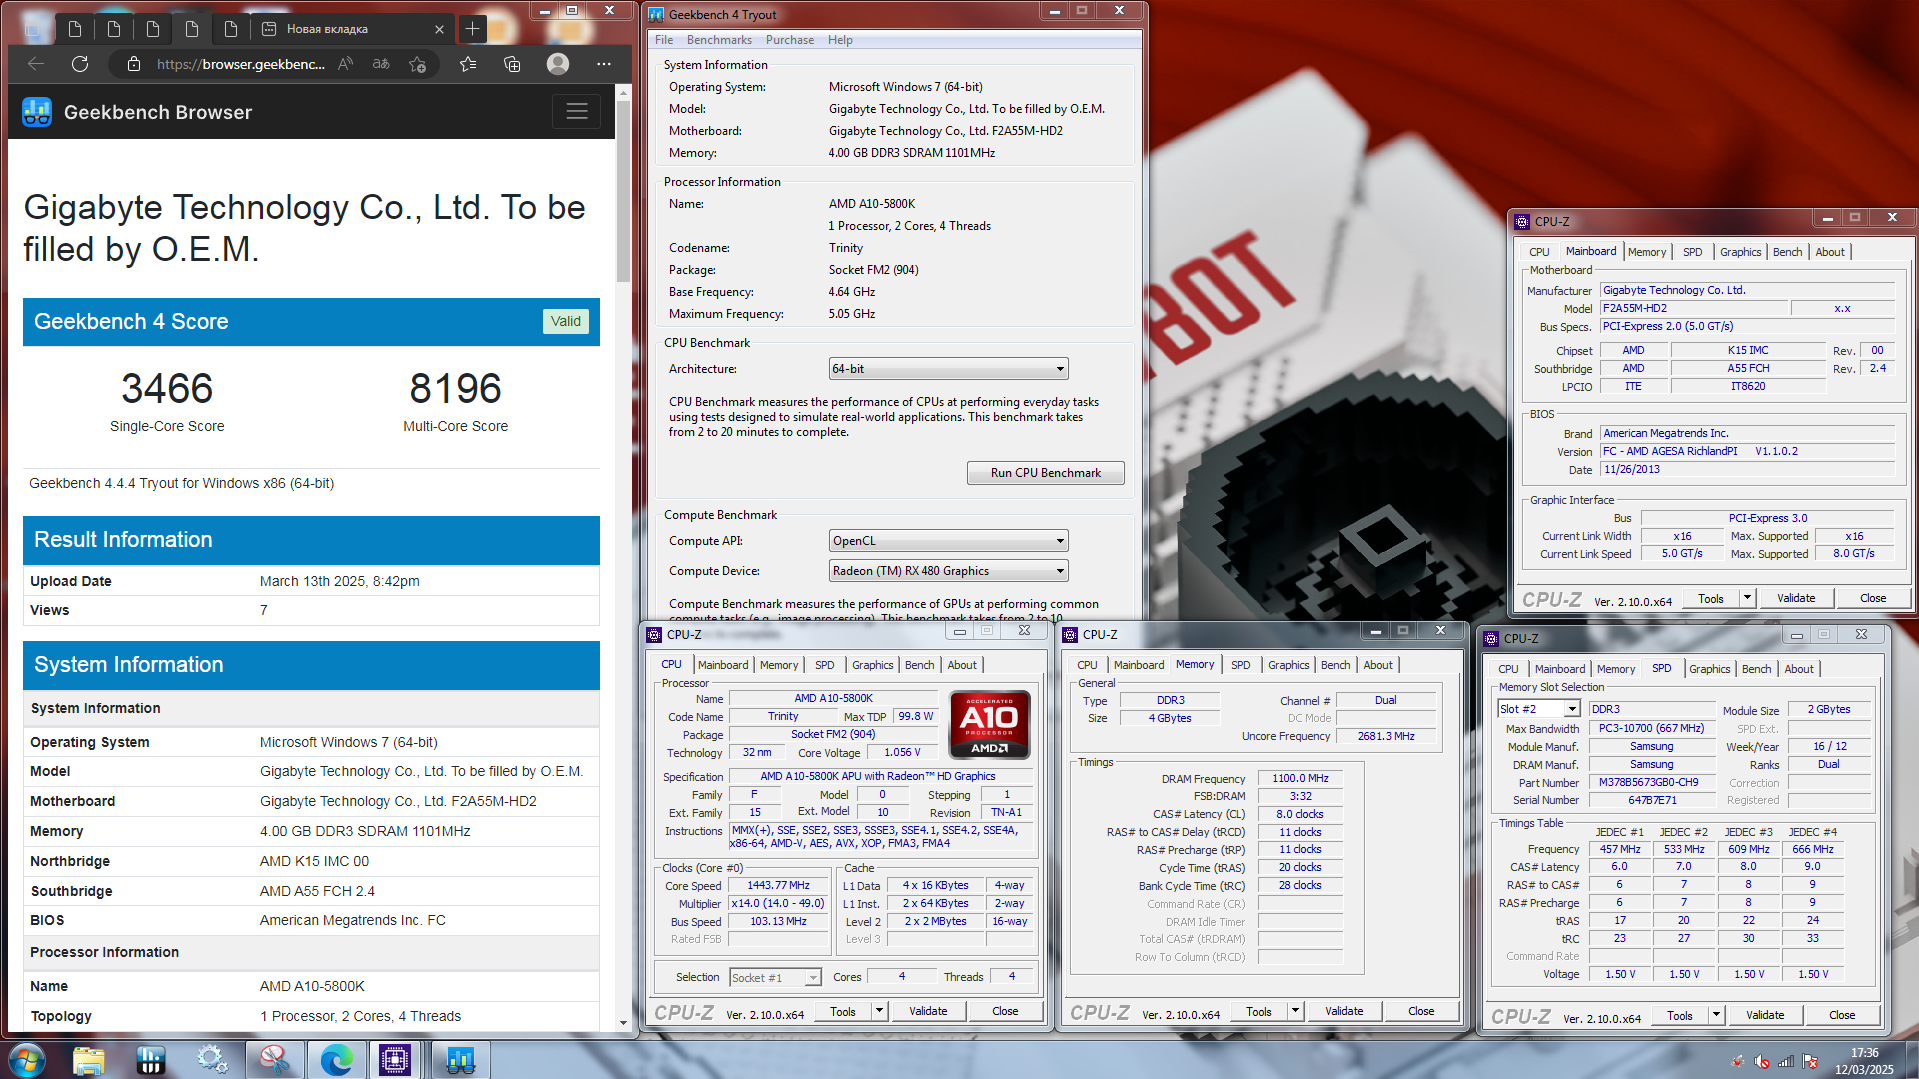Viewport: 1919px width, 1079px height.
Task: Open the vertical tabs icon in Edge
Action: 33,29
